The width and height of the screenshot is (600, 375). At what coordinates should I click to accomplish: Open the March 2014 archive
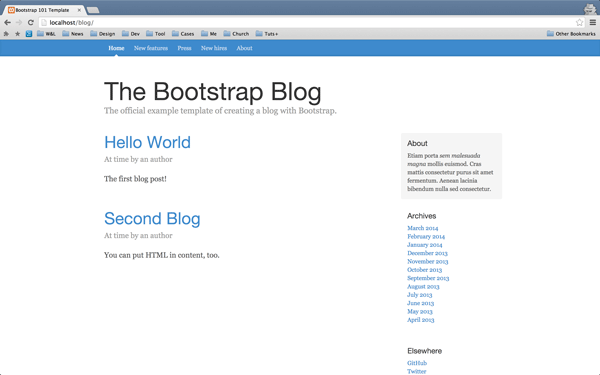click(x=422, y=228)
